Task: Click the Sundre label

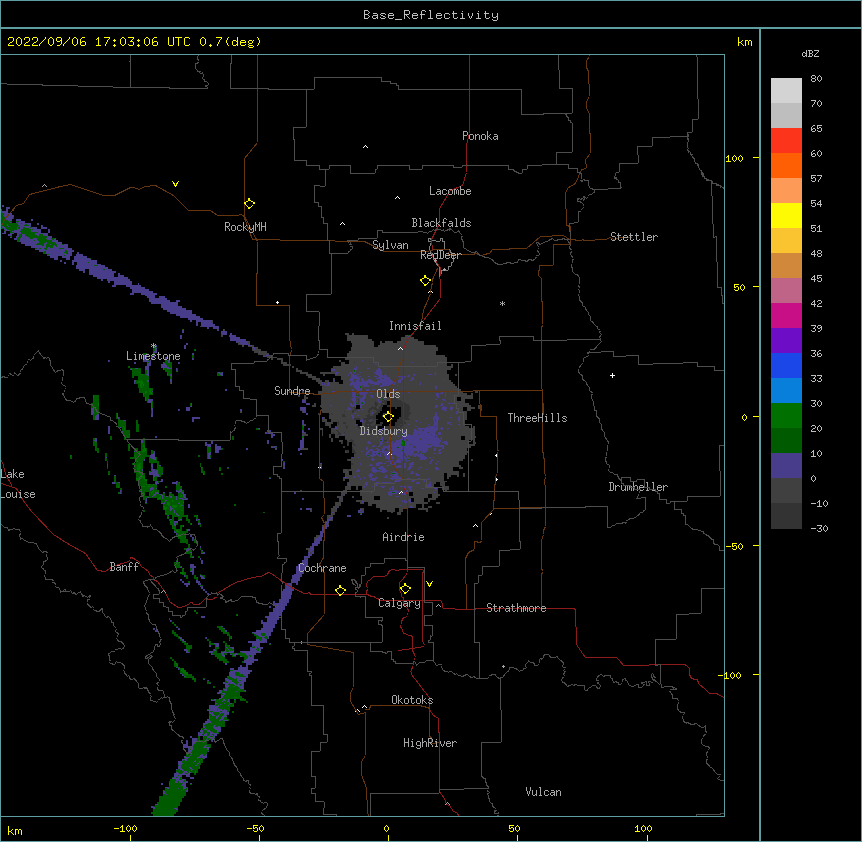Action: 292,391
